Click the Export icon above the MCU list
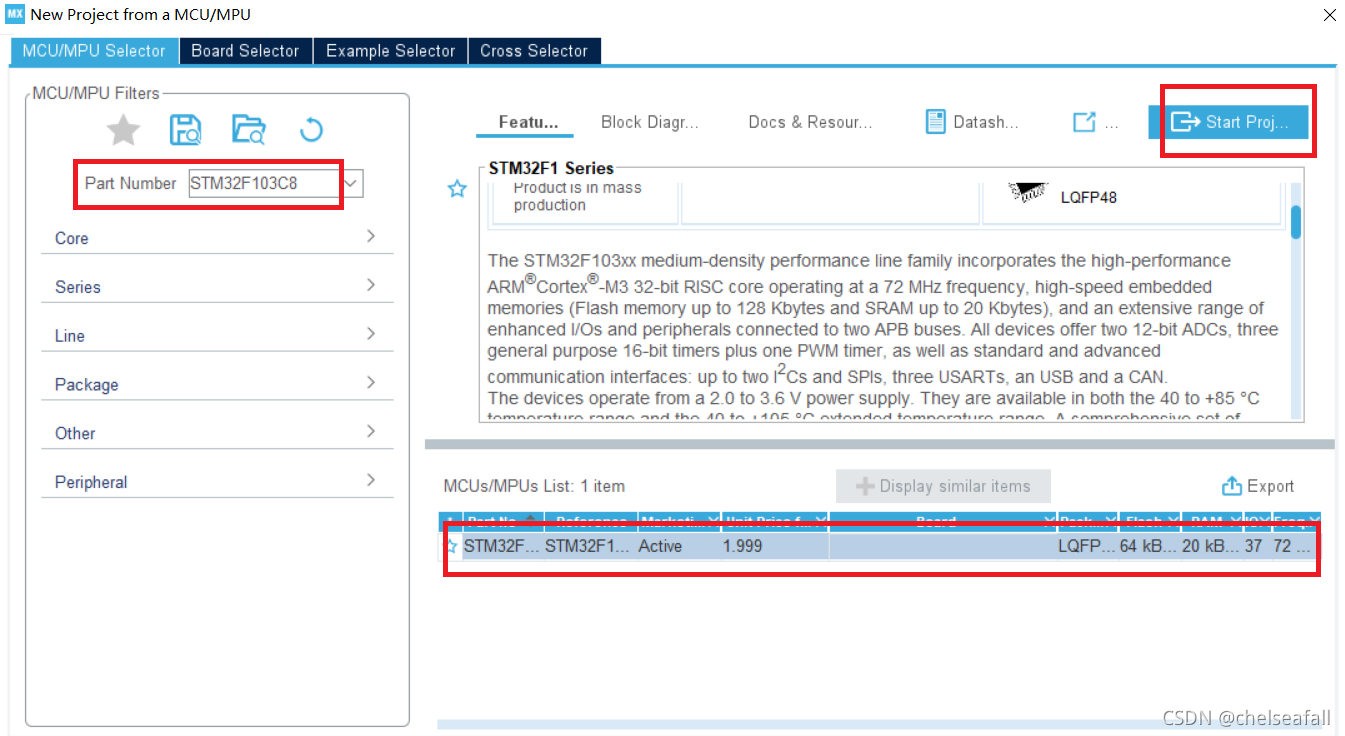The height and width of the screenshot is (736, 1345). click(1232, 486)
